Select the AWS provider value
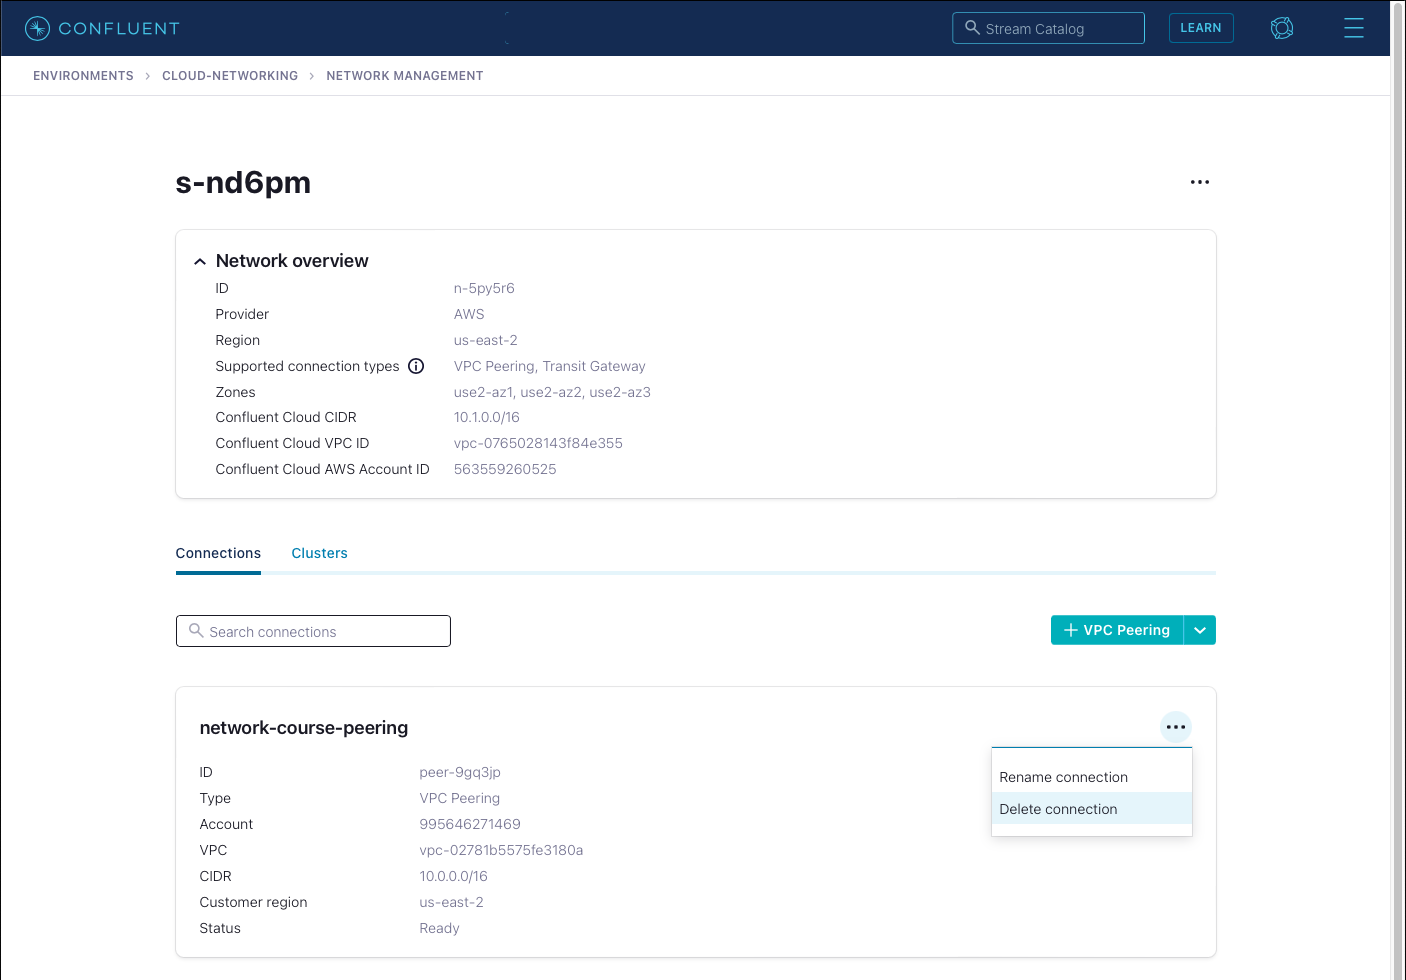Screen dimensions: 1406x980 point(469,314)
